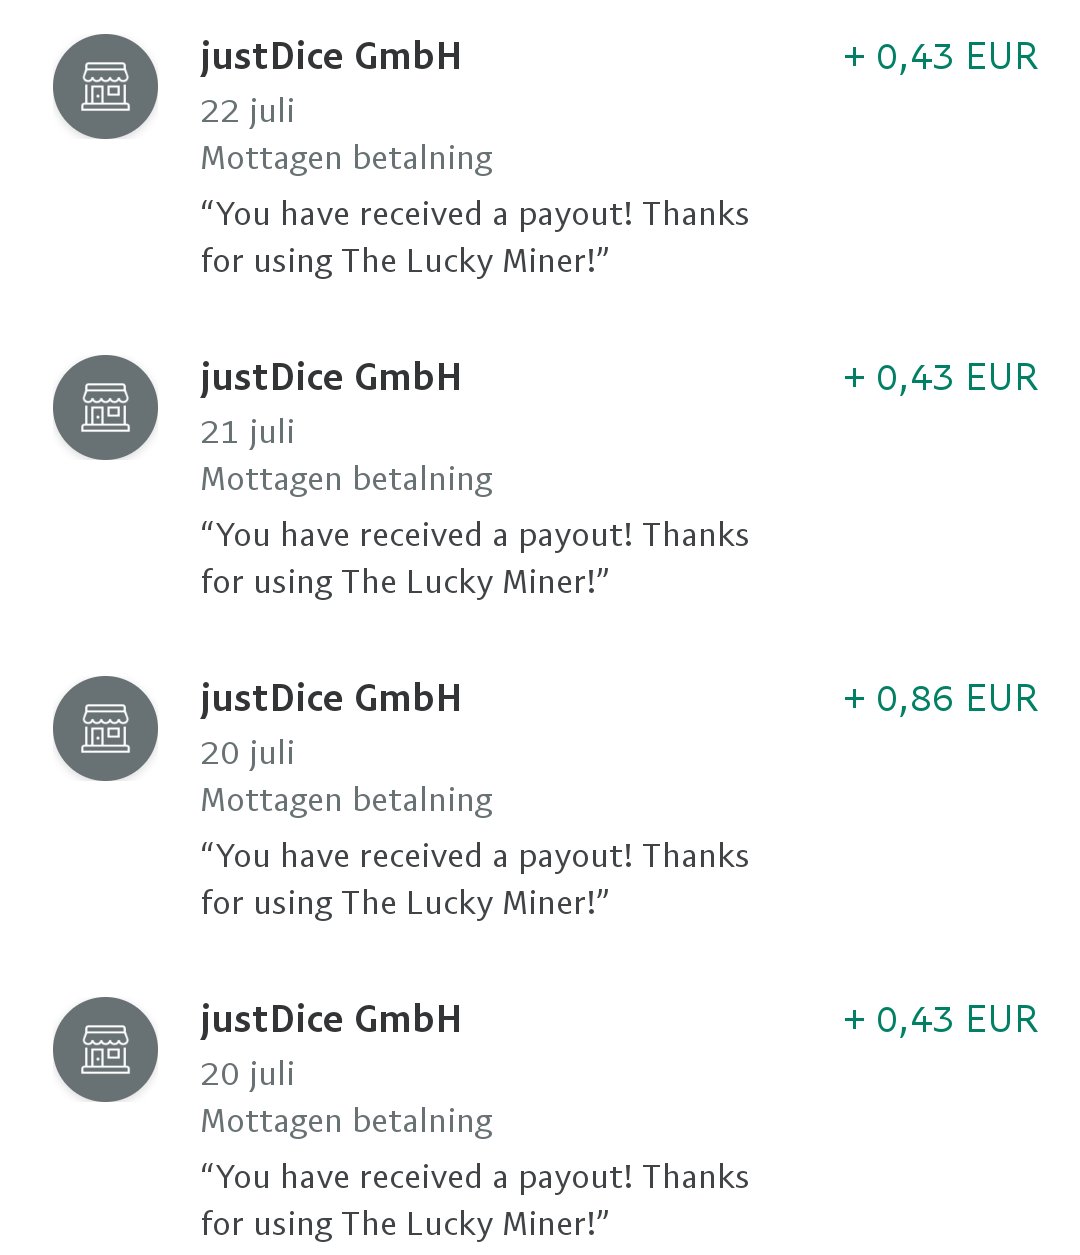
Task: Click the store icon for the 21 juli payment
Action: [x=105, y=408]
